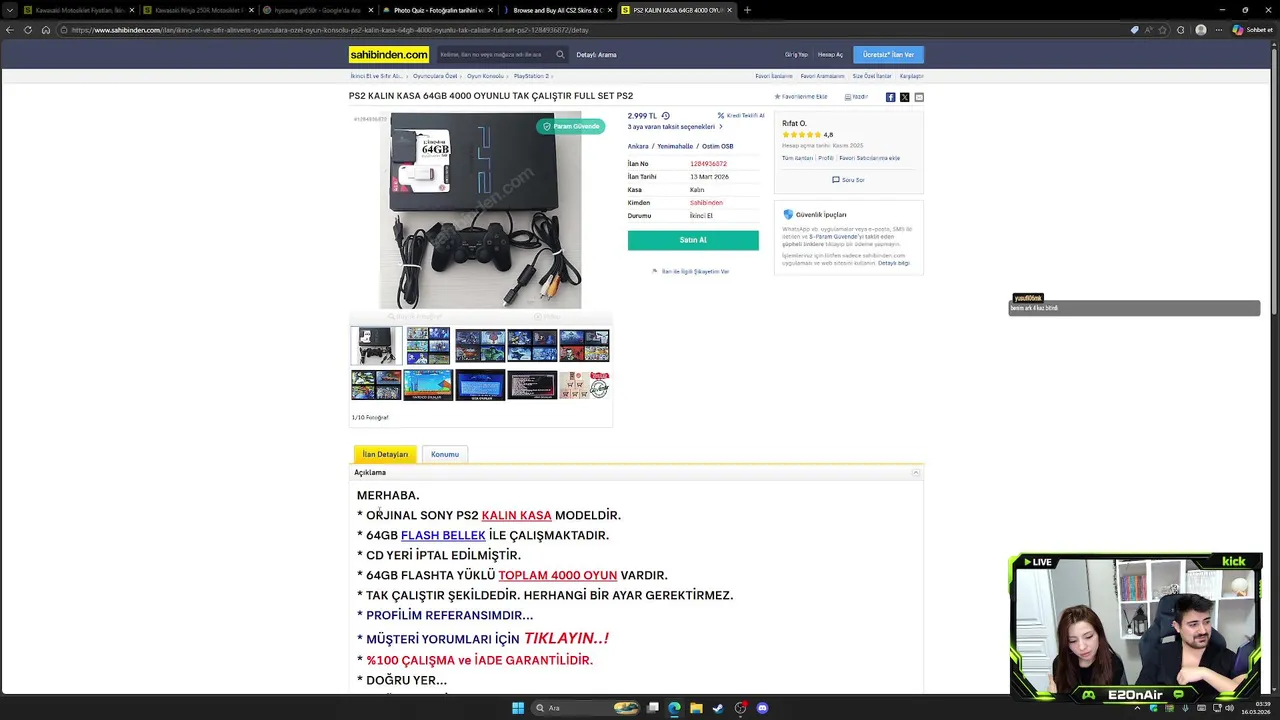This screenshot has width=1280, height=720.
Task: Click TIKLAYIN customer reviews link
Action: (x=566, y=638)
